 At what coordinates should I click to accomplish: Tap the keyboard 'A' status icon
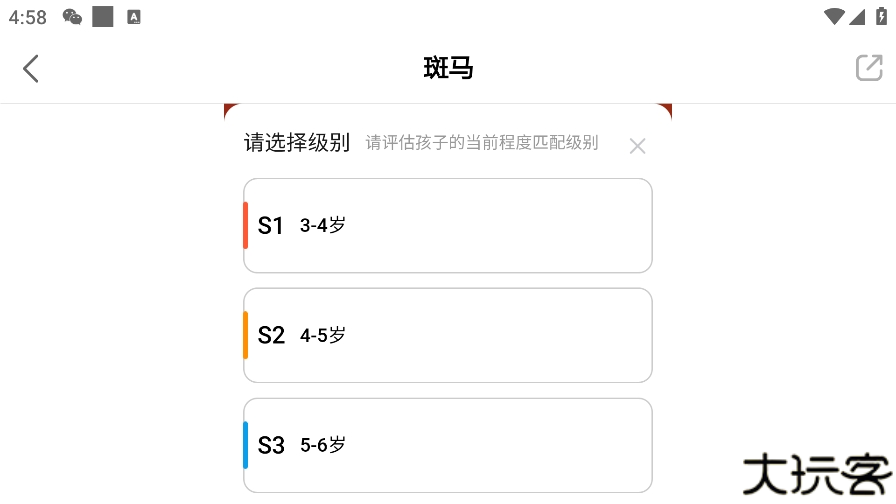[134, 17]
